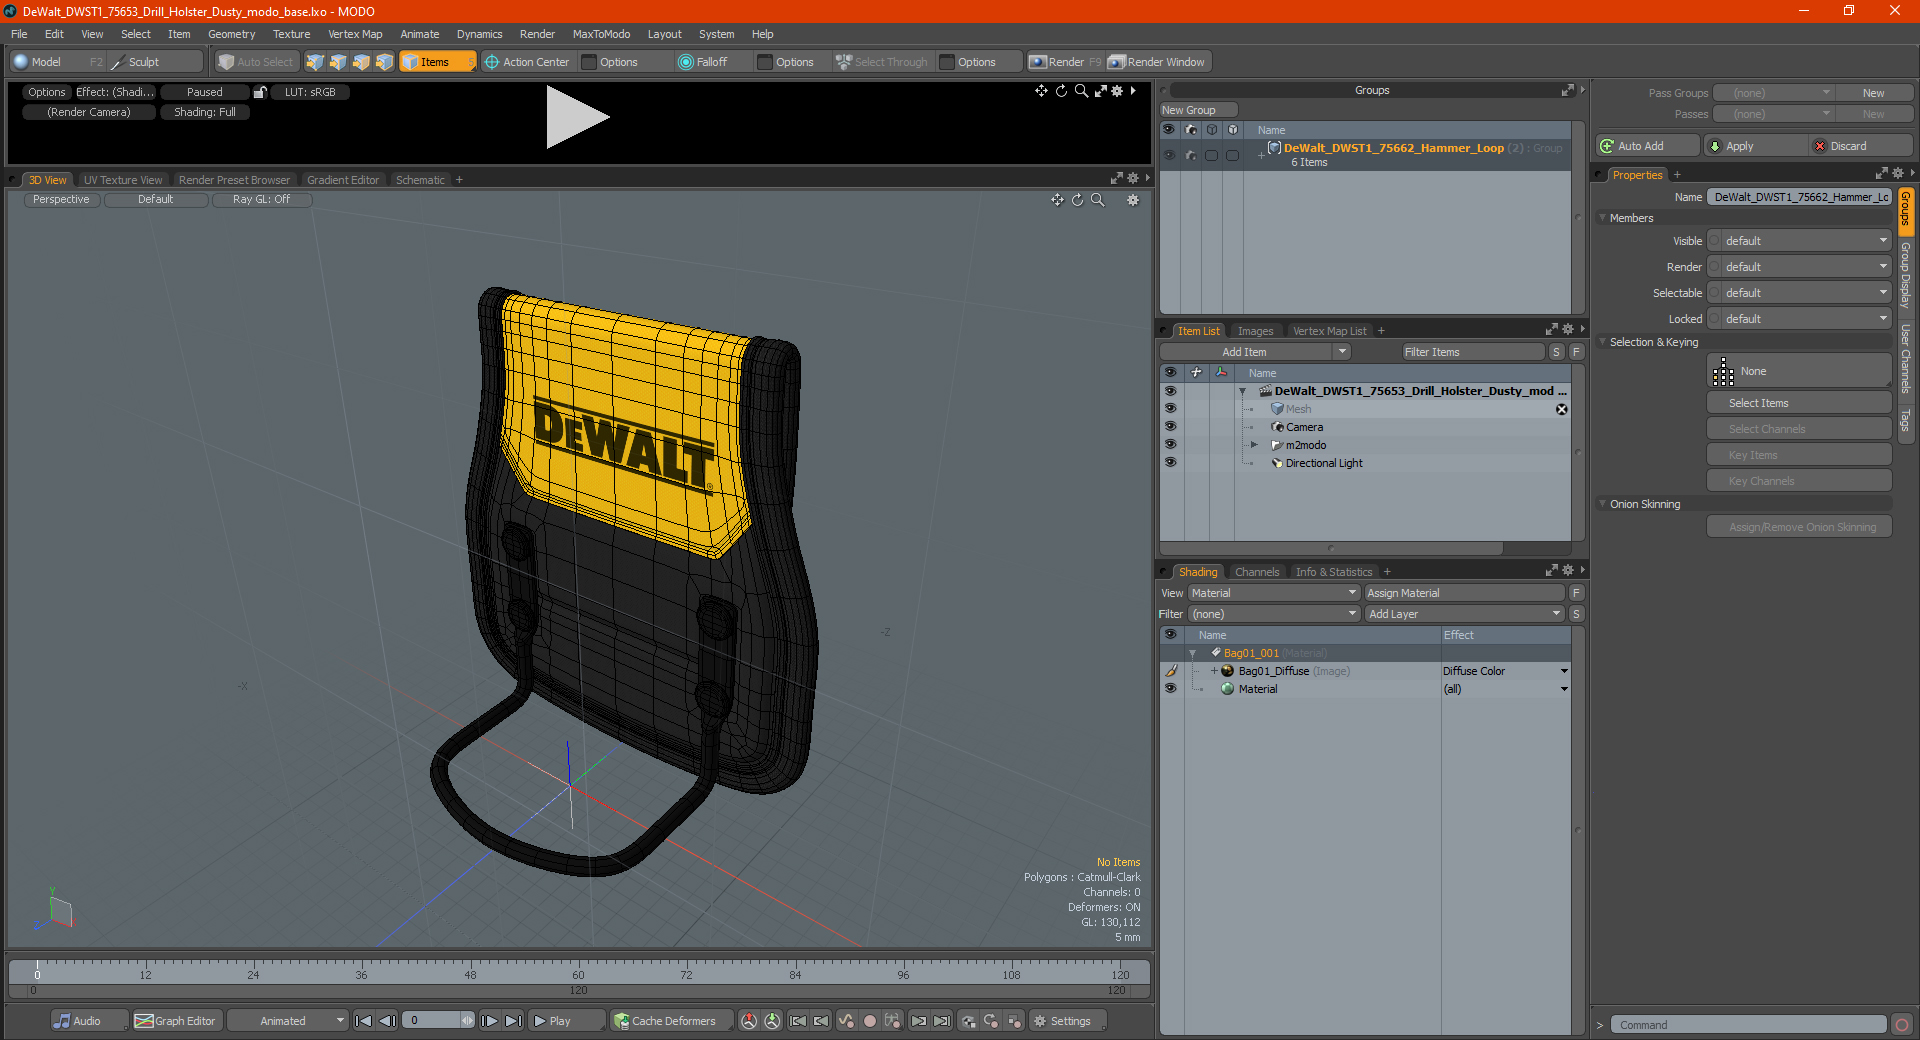Toggle visibility of Camera item
The width and height of the screenshot is (1920, 1040).
tap(1170, 427)
